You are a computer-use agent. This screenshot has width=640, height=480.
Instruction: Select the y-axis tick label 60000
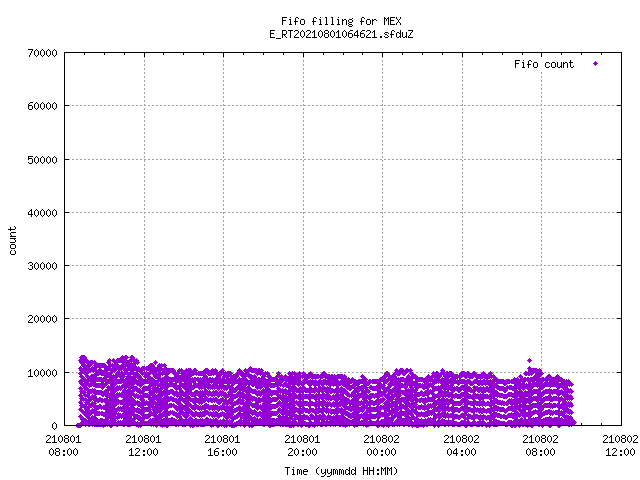(42, 107)
